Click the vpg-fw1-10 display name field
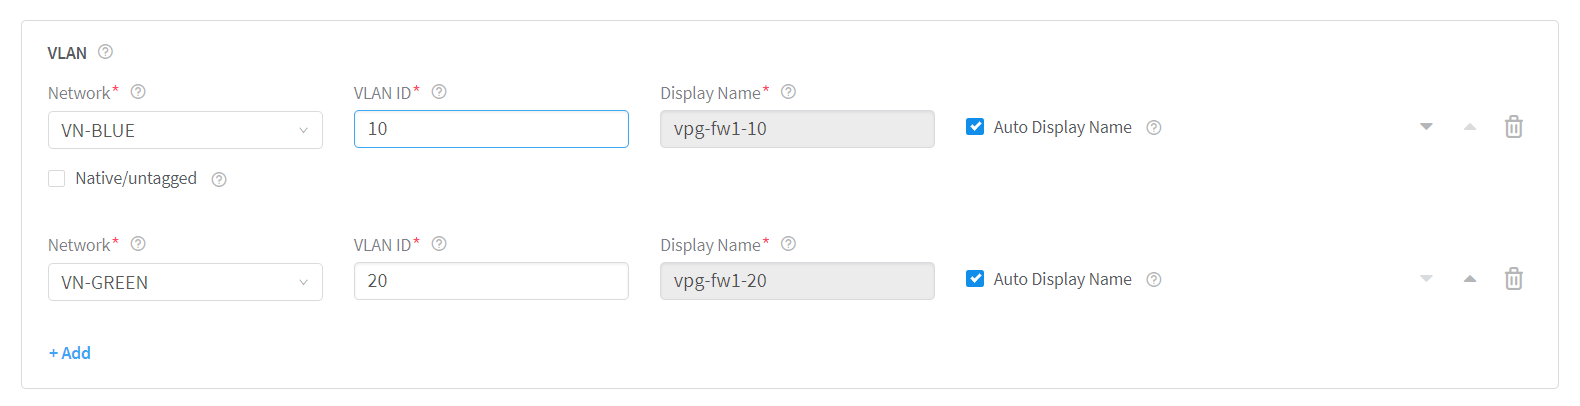Viewport: 1580px width, 406px height. point(797,129)
